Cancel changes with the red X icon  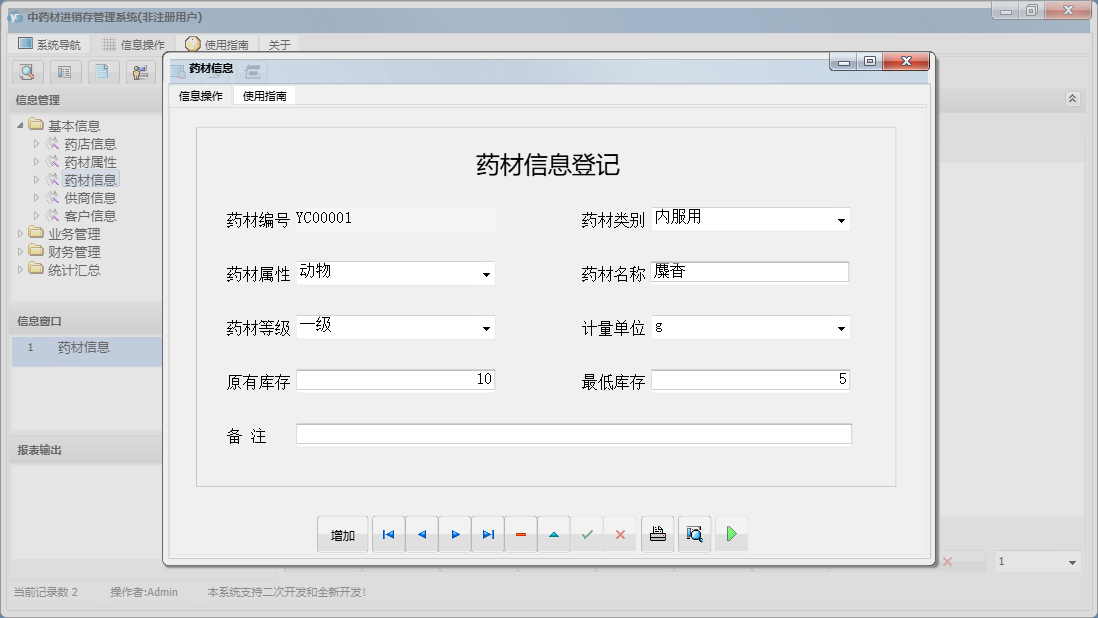pyautogui.click(x=620, y=534)
